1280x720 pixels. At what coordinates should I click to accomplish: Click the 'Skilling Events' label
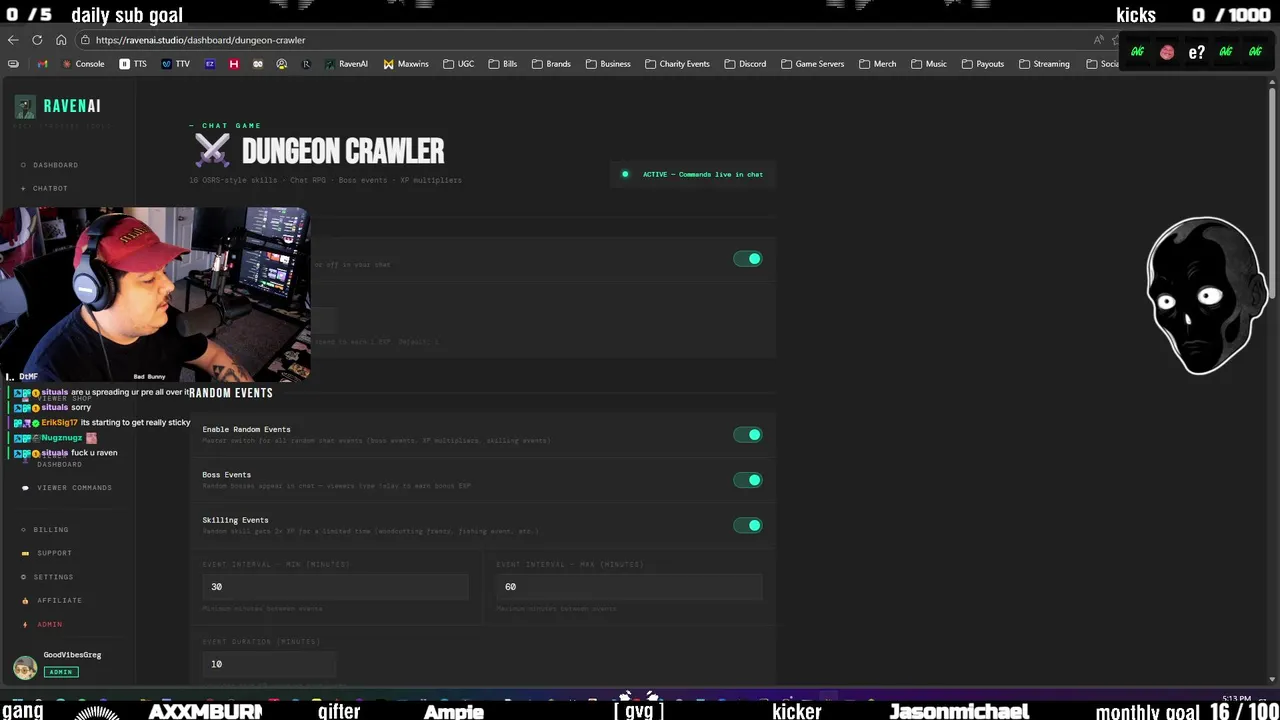point(235,520)
